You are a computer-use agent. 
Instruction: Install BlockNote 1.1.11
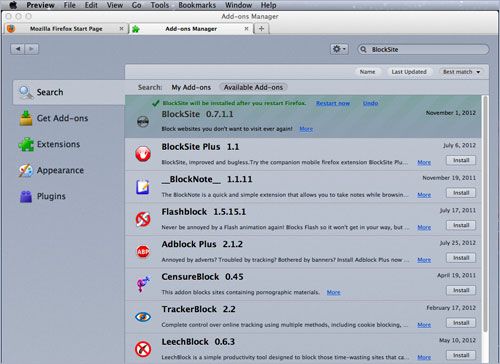461,193
